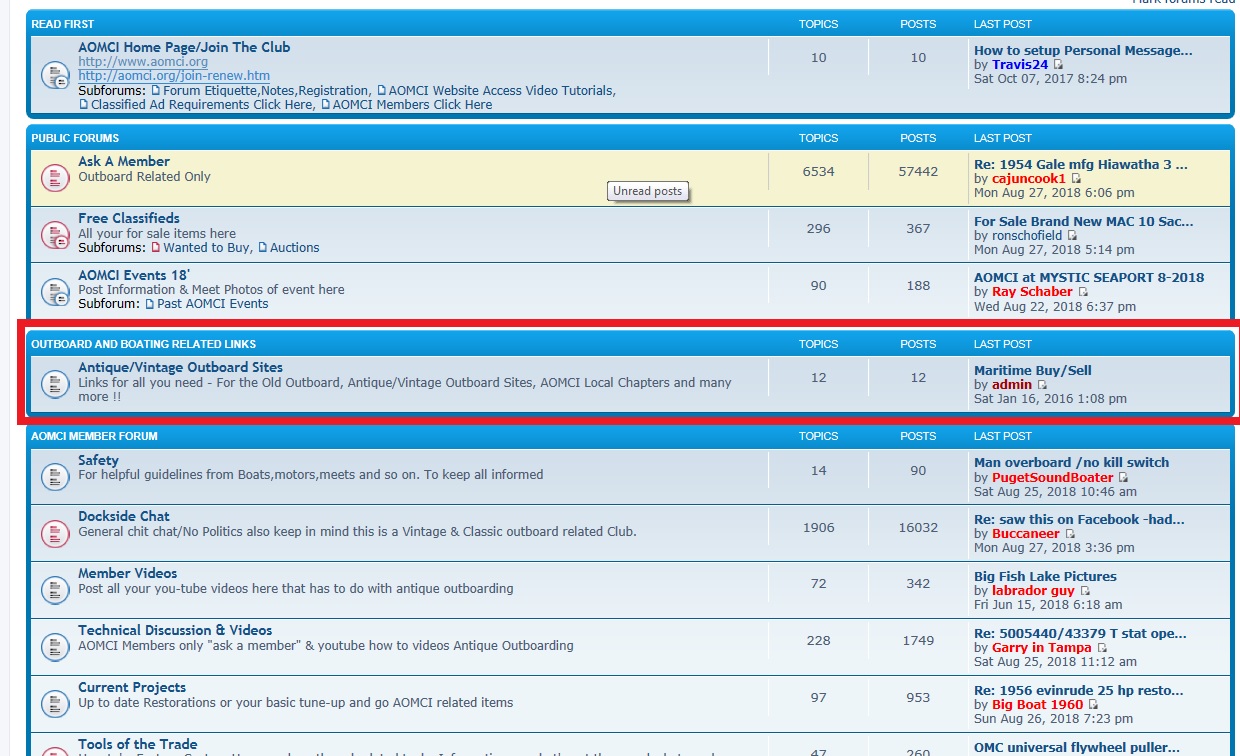View latest post icon next to Buccaneer
This screenshot has width=1240, height=756.
[x=1070, y=534]
